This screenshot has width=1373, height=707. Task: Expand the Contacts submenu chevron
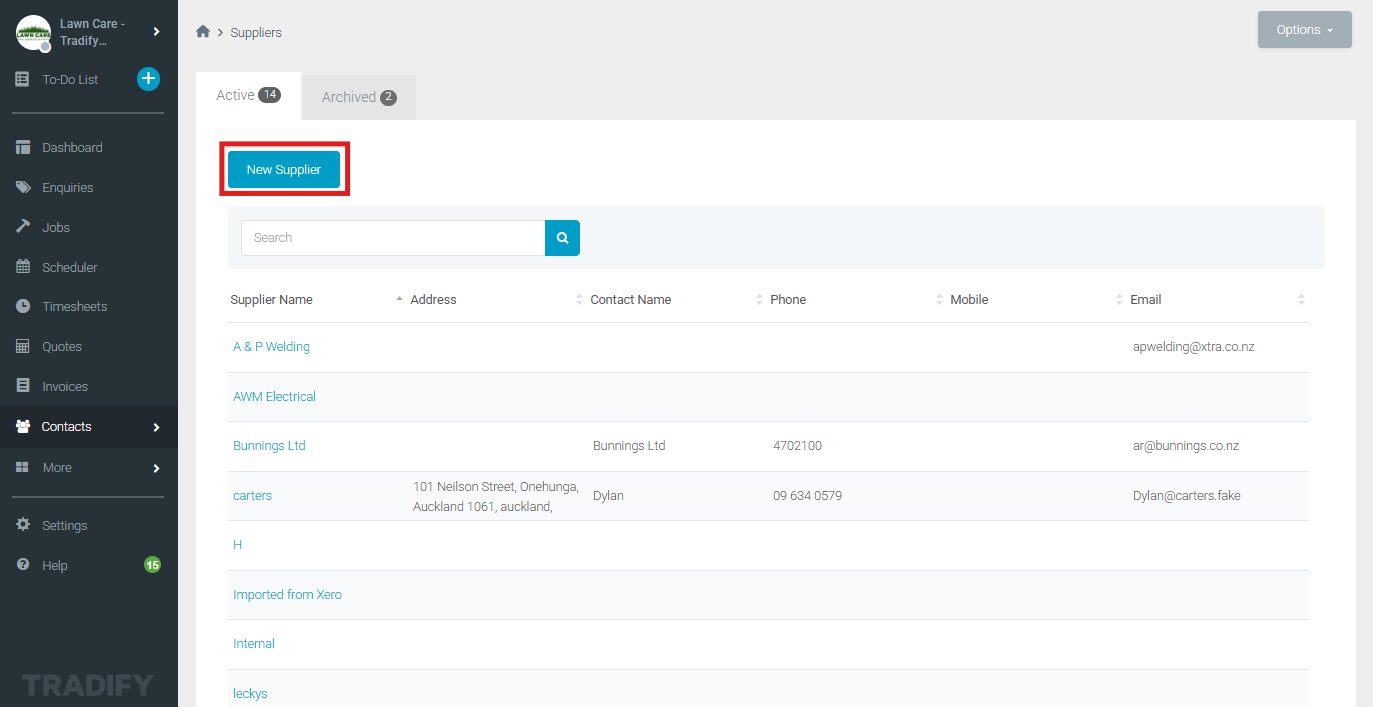(156, 427)
